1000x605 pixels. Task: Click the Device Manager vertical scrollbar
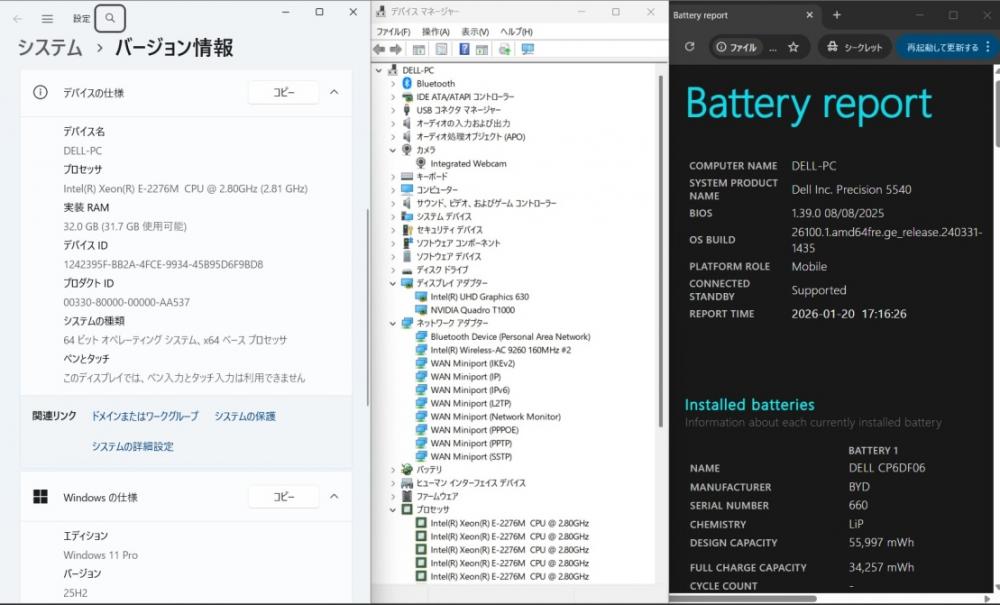point(660,250)
